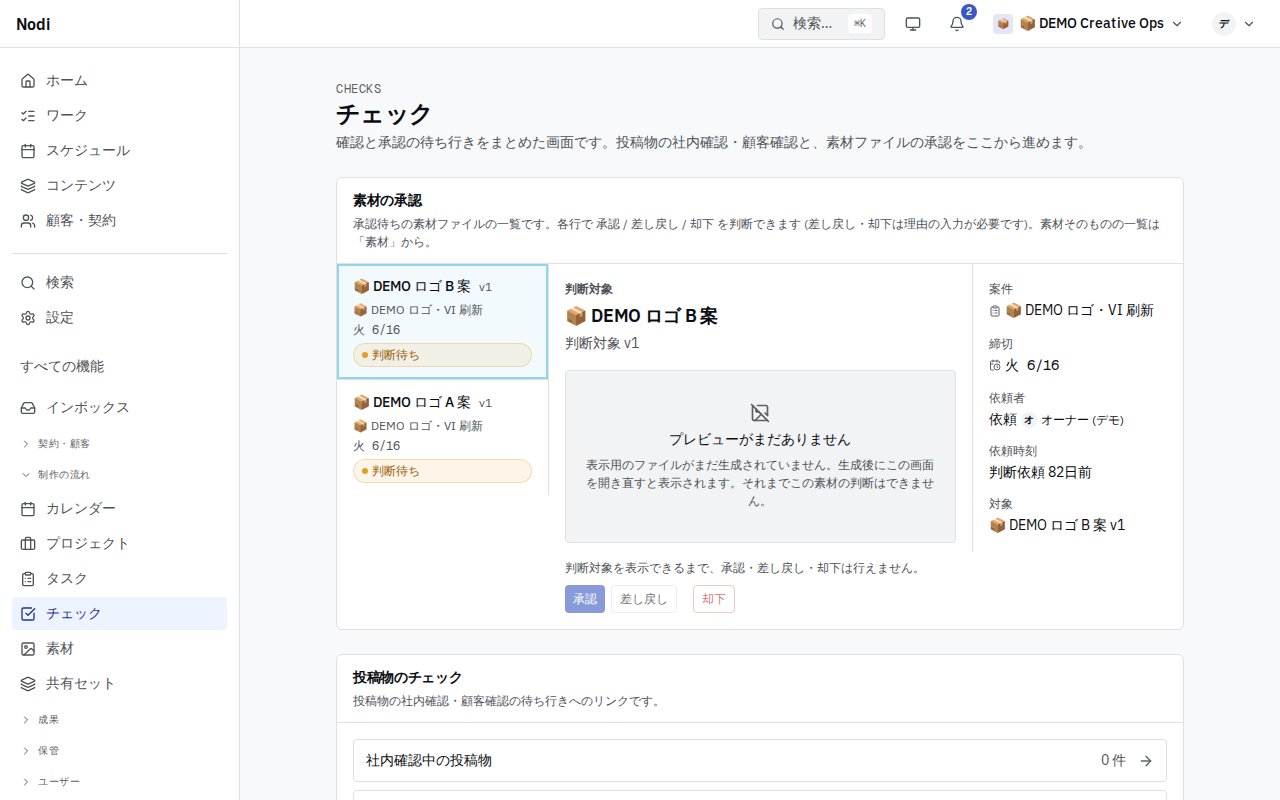Screen dimensions: 1280x800
Task: Click the notifications bell icon
Action: (957, 24)
